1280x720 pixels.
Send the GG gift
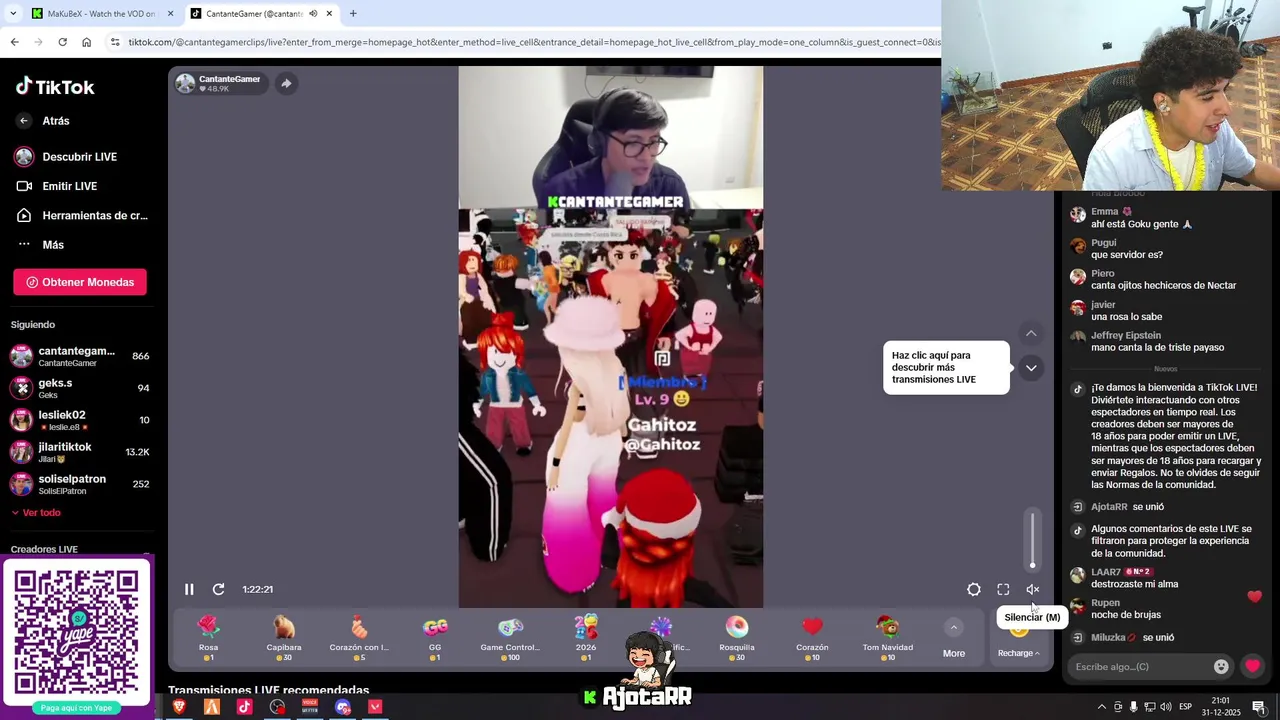435,637
